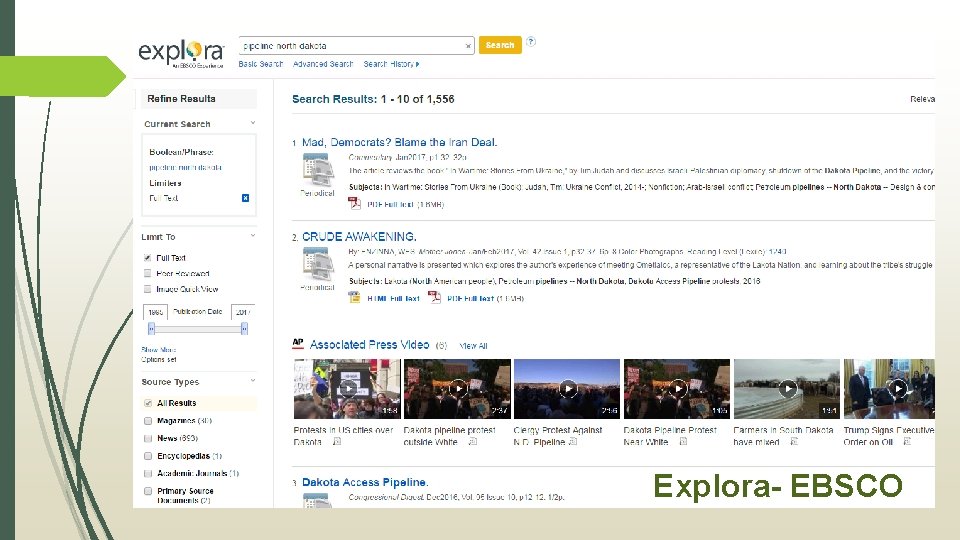Check the Magazines source type
Image resolution: width=960 pixels, height=540 pixels.
(148, 421)
